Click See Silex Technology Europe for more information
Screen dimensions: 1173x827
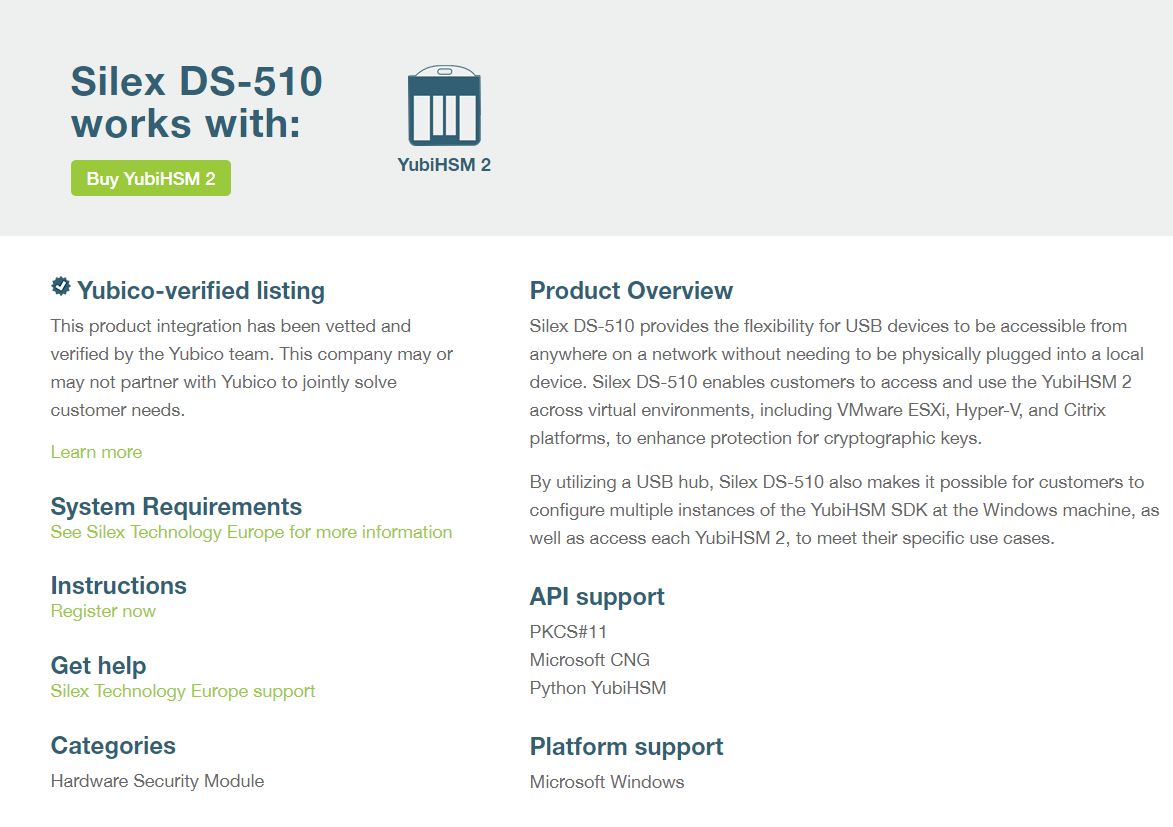coord(251,532)
